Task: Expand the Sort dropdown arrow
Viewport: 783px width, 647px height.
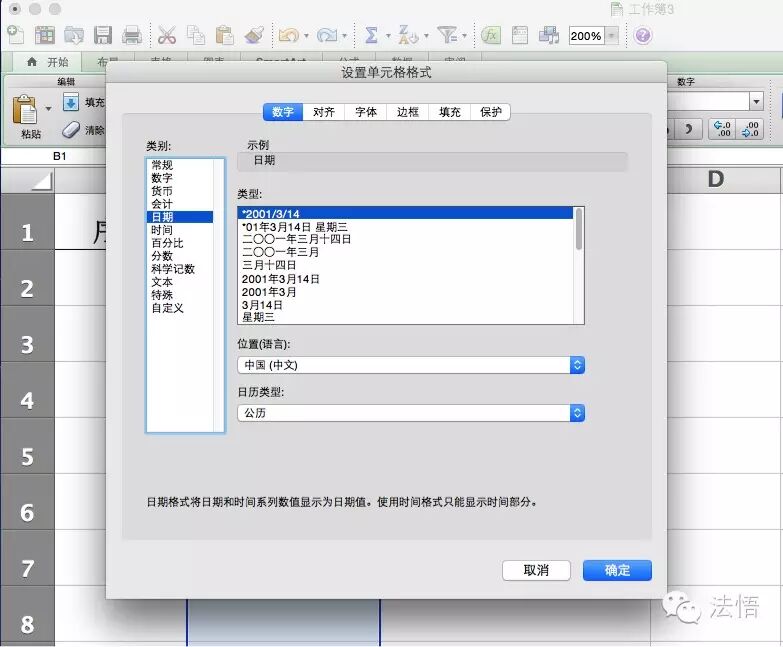Action: (426, 36)
